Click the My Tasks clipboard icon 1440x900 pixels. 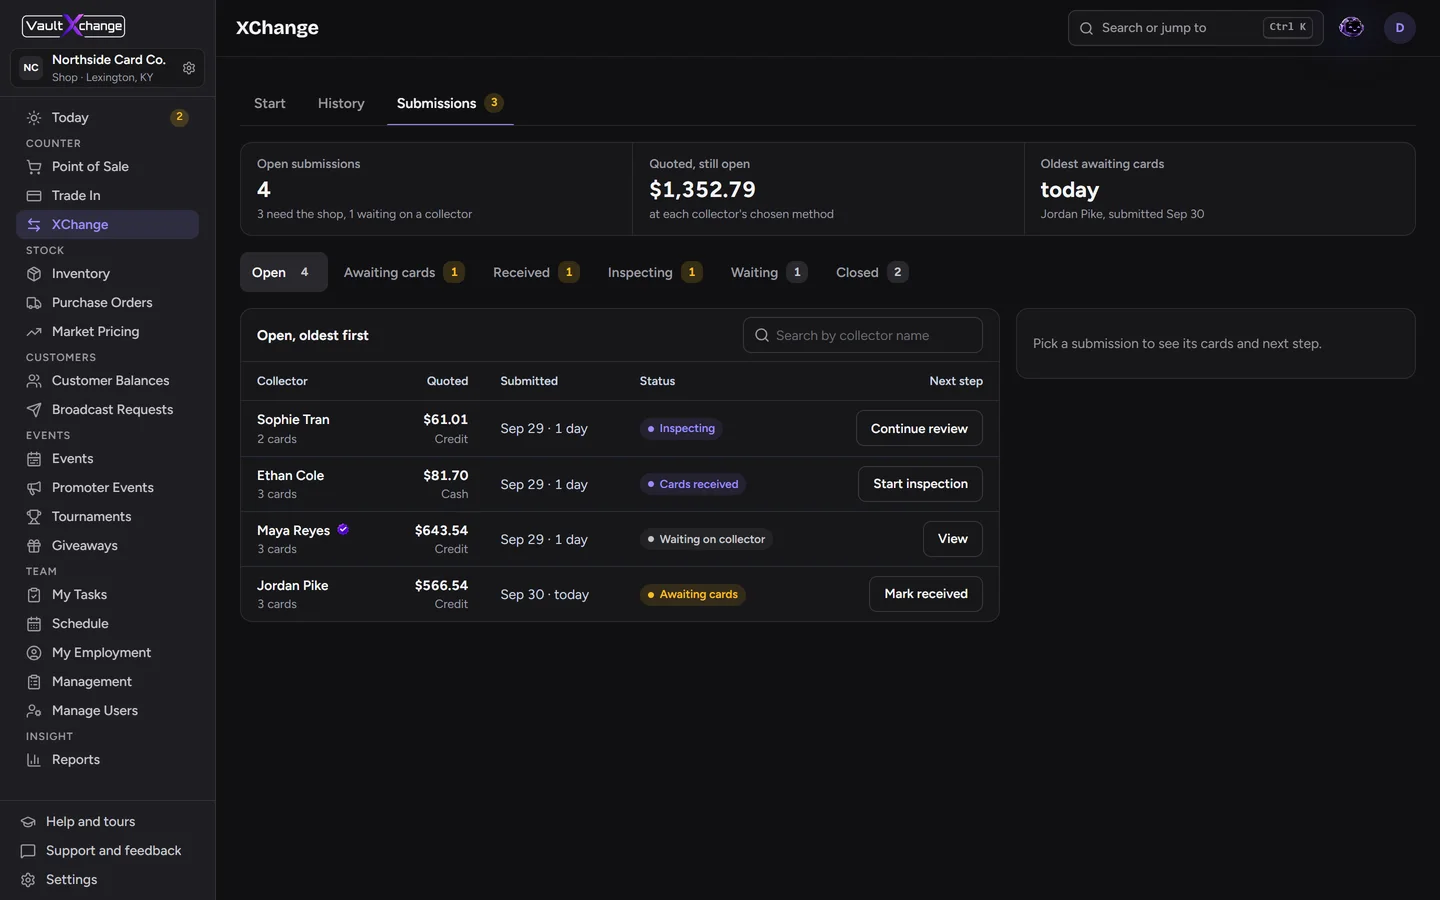(x=34, y=595)
